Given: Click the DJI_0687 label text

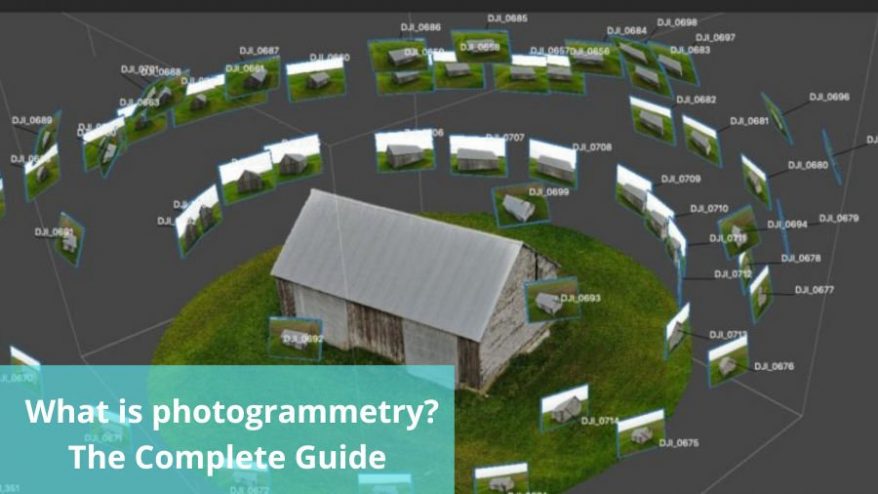Looking at the screenshot, I should point(259,50).
